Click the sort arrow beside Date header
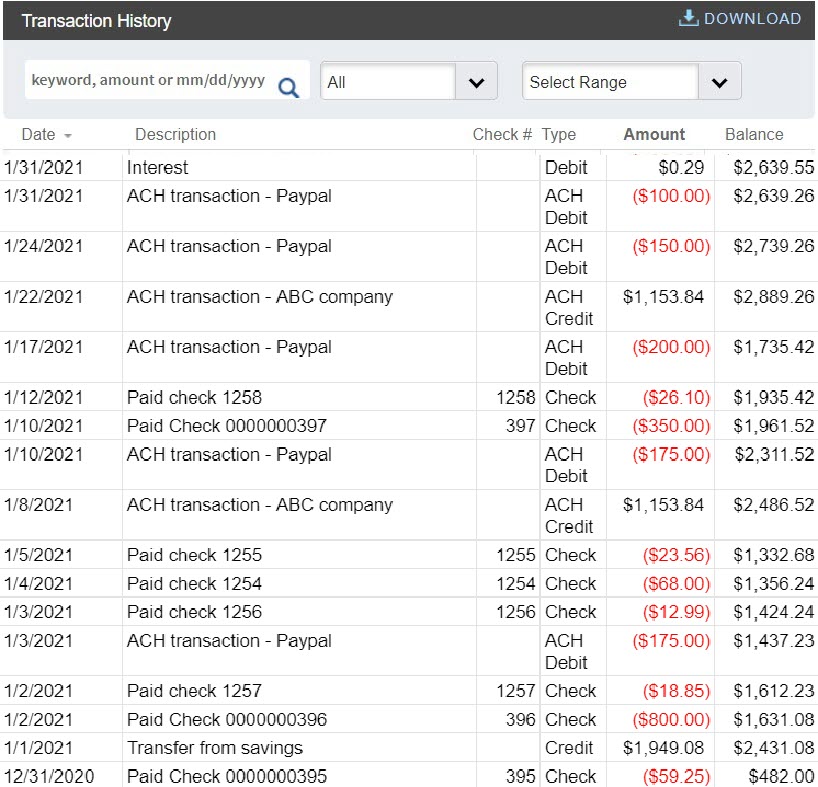 pyautogui.click(x=66, y=135)
